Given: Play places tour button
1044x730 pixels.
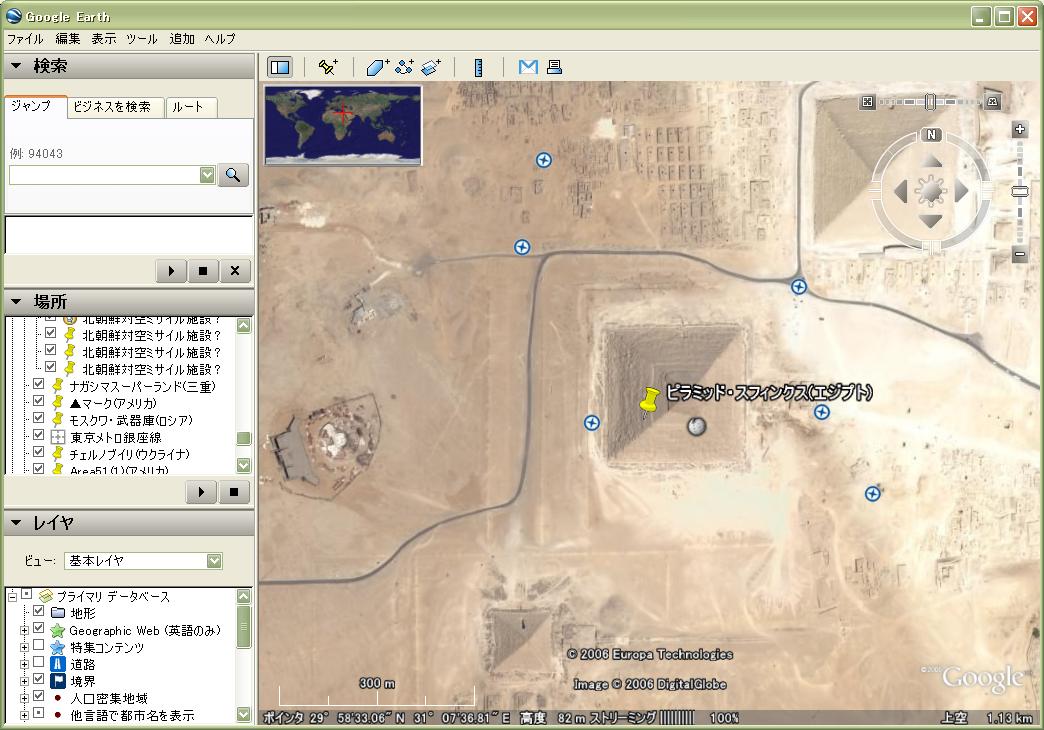Looking at the screenshot, I should coord(201,492).
